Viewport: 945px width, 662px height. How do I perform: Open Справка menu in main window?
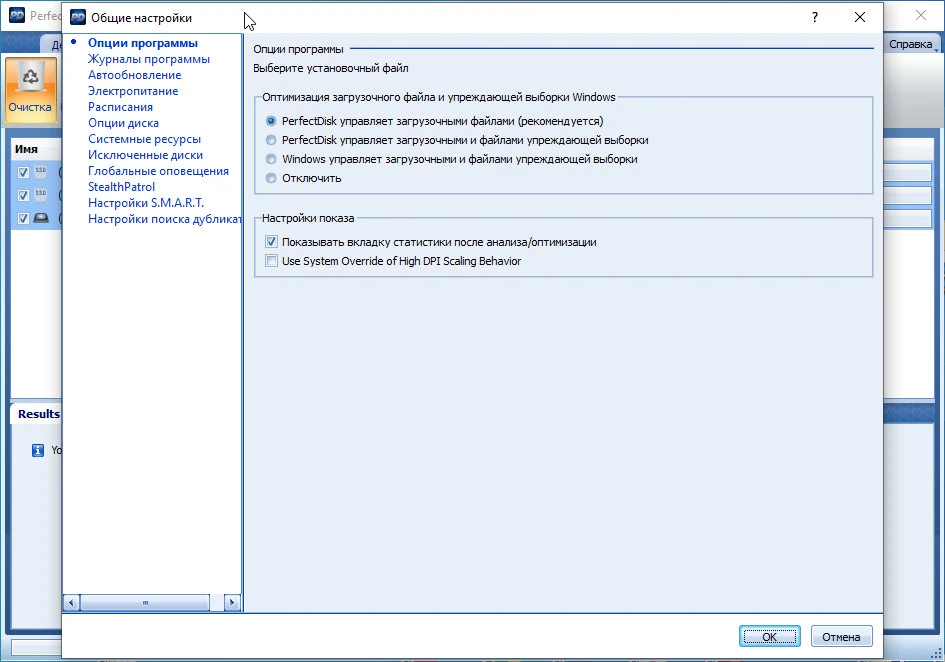coord(911,44)
